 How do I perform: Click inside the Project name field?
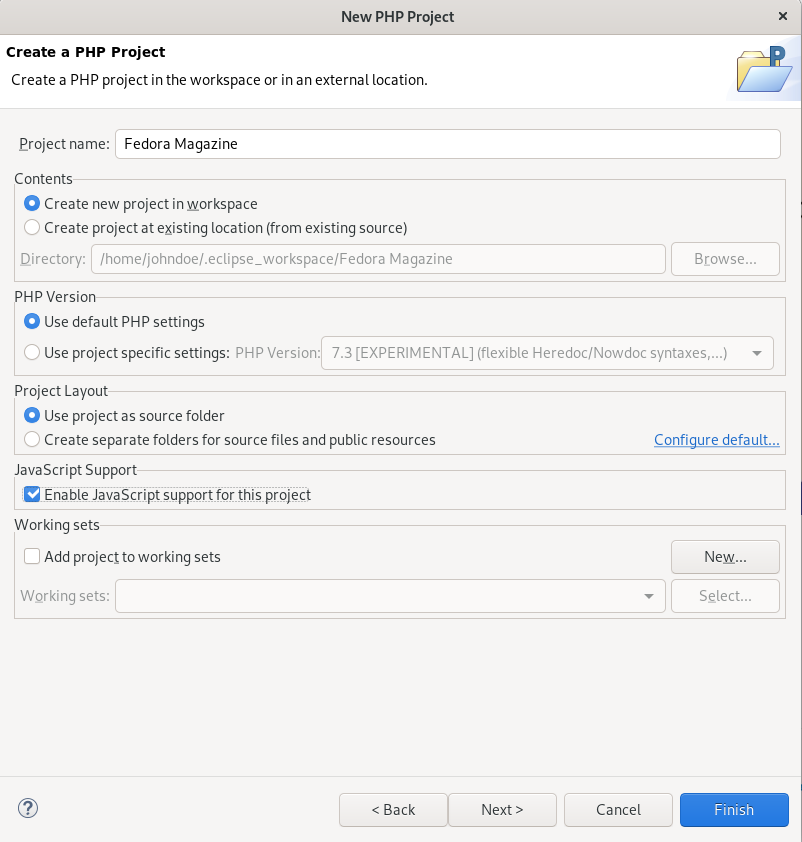(x=448, y=144)
